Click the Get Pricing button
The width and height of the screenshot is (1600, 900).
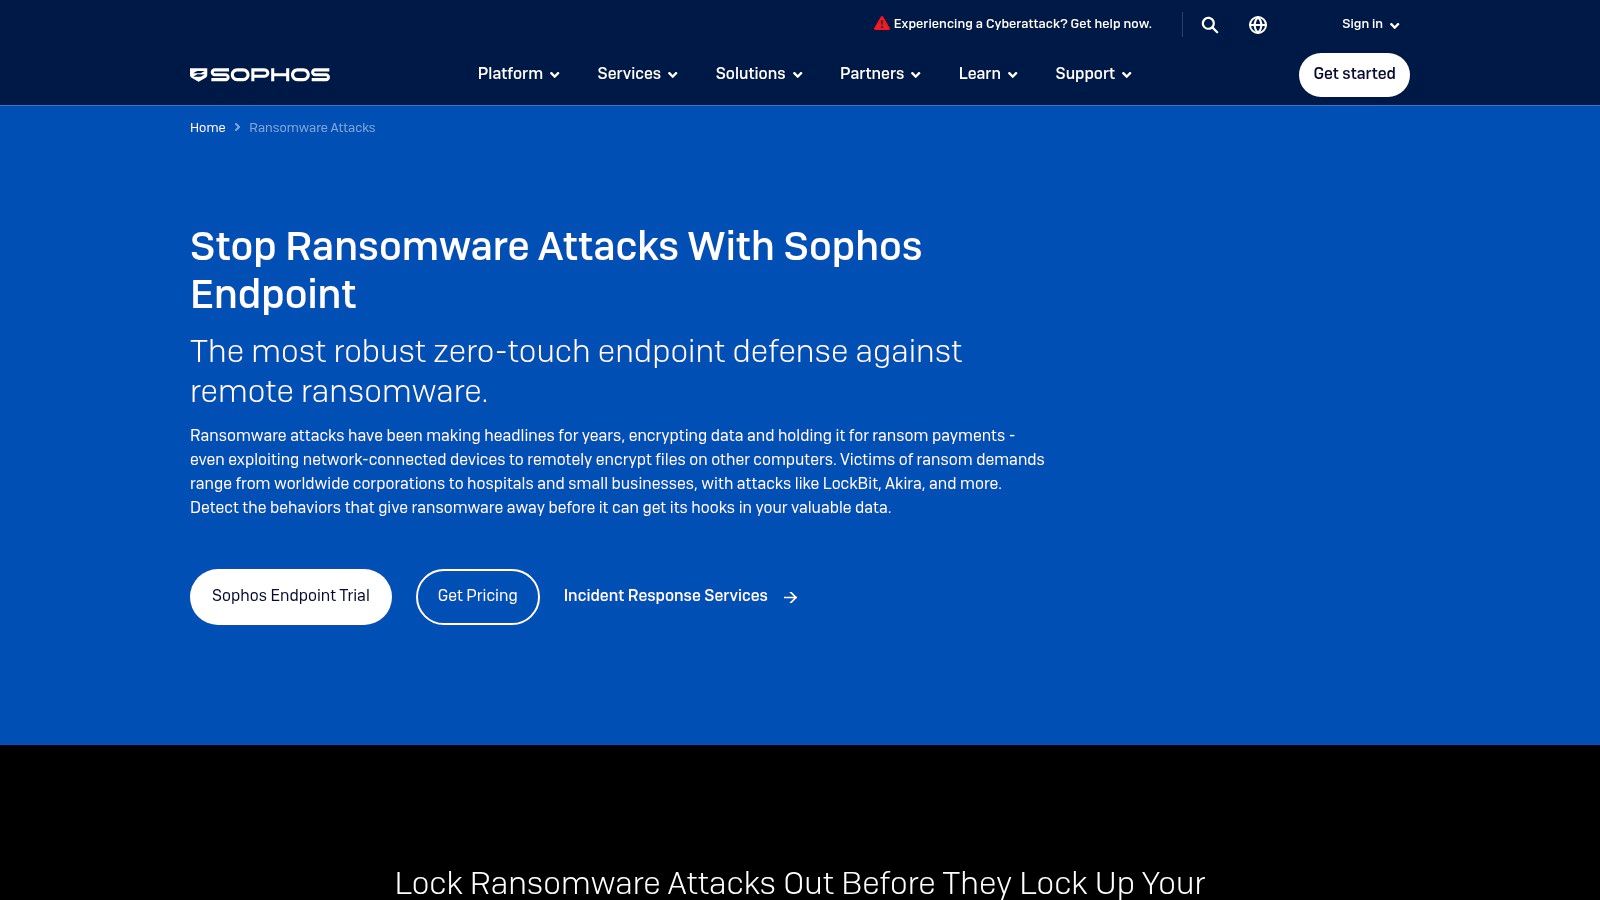pos(477,596)
